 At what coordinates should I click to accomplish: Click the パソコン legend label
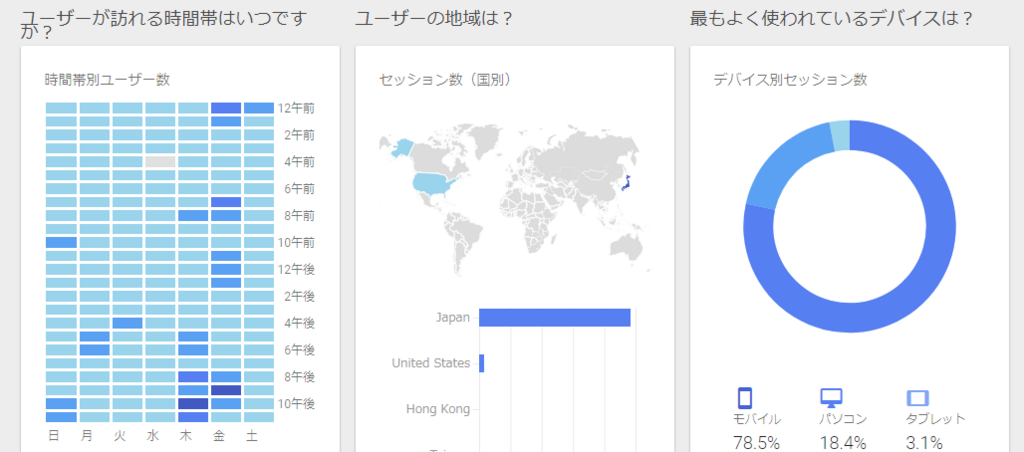click(x=843, y=419)
